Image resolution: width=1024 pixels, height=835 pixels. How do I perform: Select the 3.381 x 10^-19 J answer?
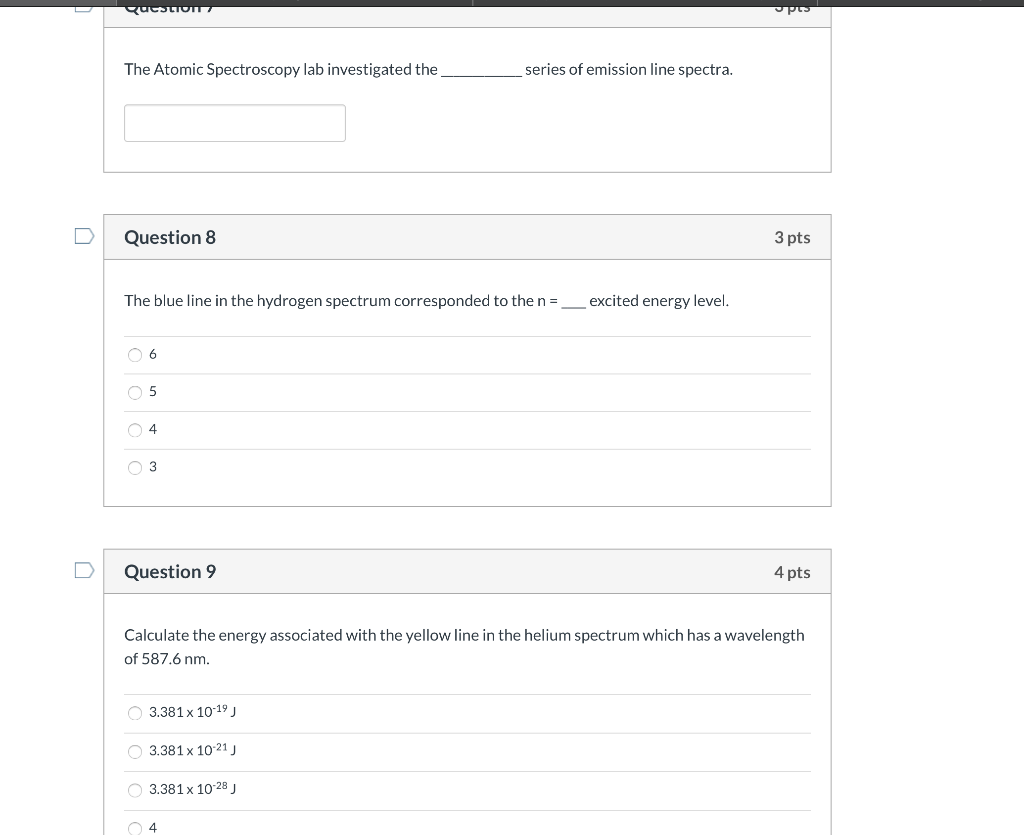click(x=135, y=712)
